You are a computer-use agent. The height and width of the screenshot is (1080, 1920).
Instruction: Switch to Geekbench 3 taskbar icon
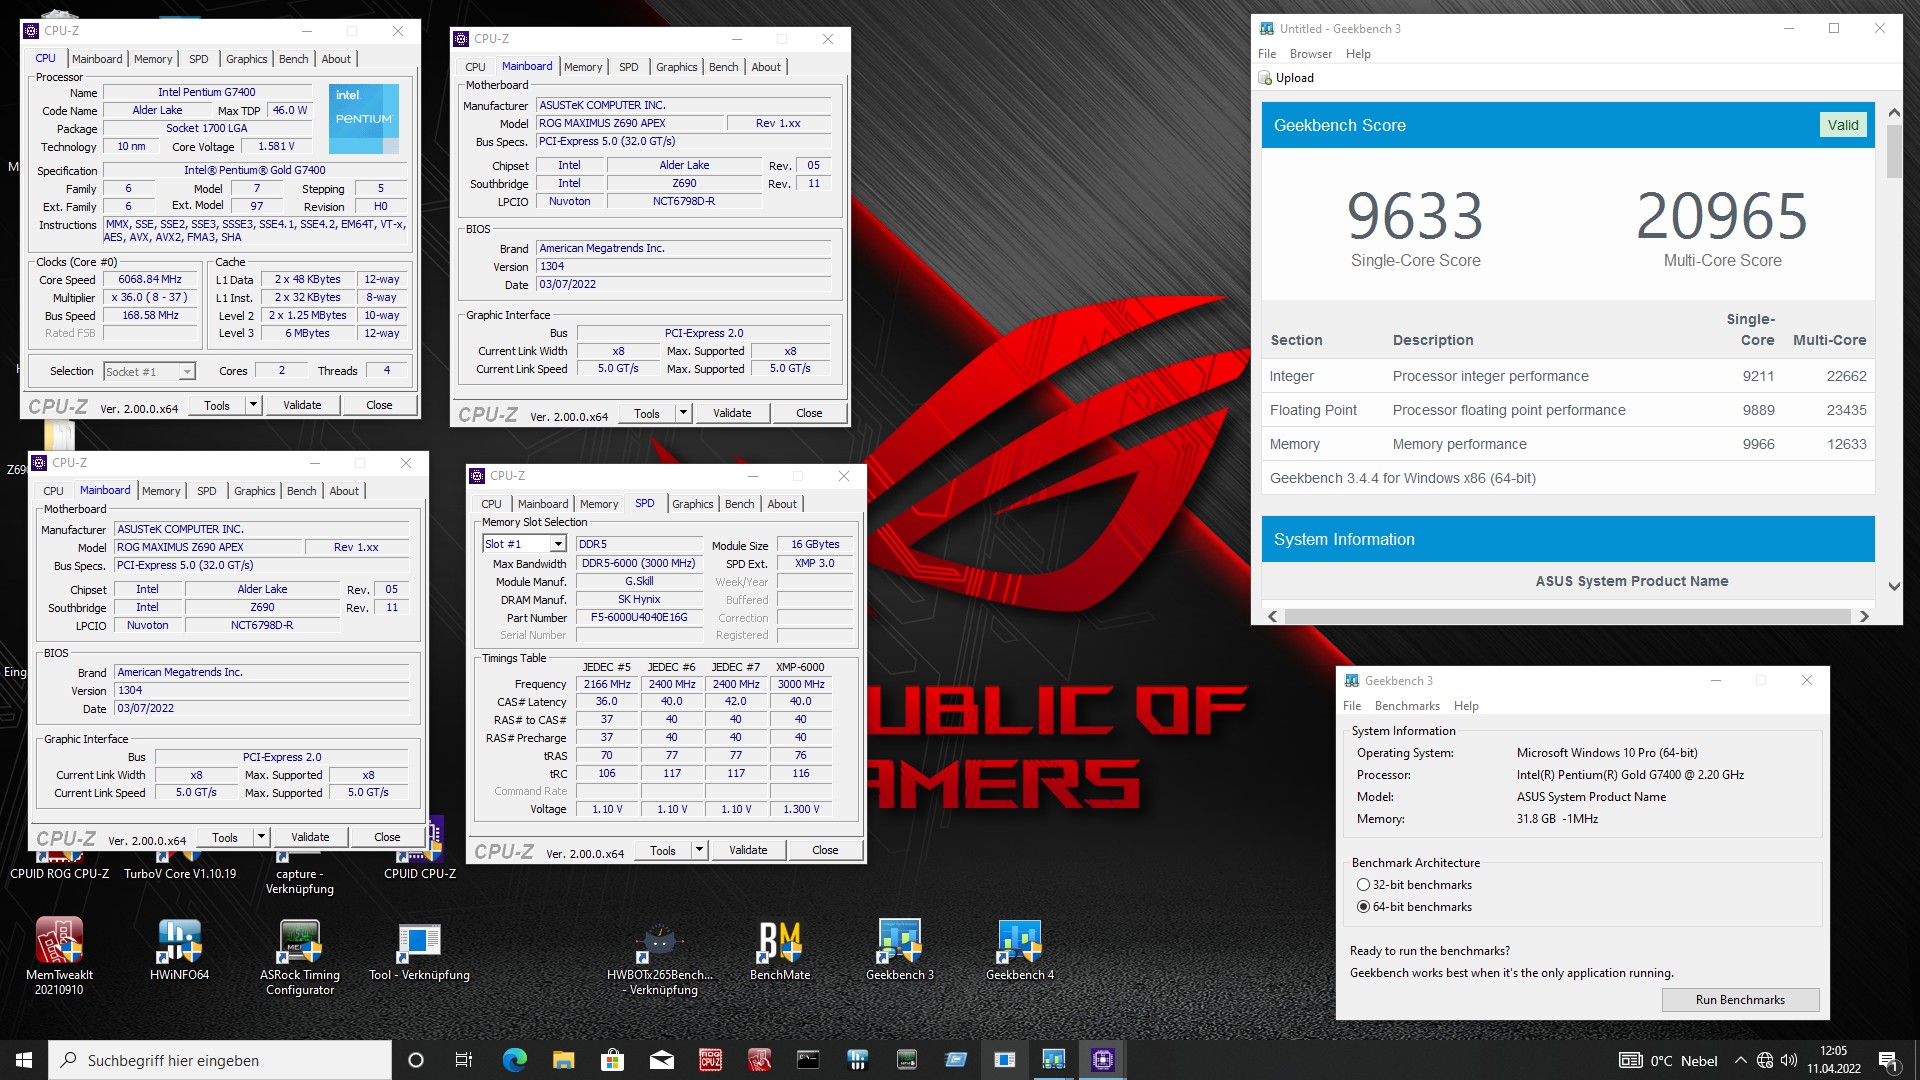click(x=1053, y=1060)
